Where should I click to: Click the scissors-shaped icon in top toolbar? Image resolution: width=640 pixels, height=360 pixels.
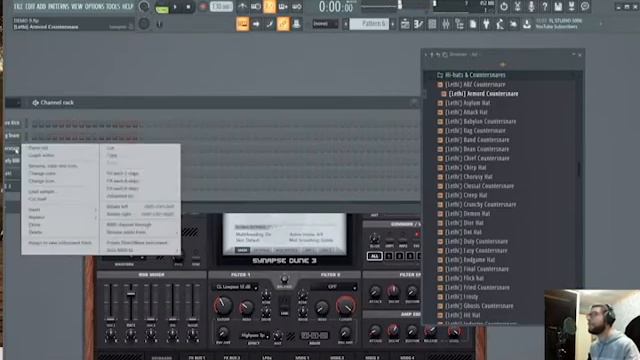pos(518,7)
